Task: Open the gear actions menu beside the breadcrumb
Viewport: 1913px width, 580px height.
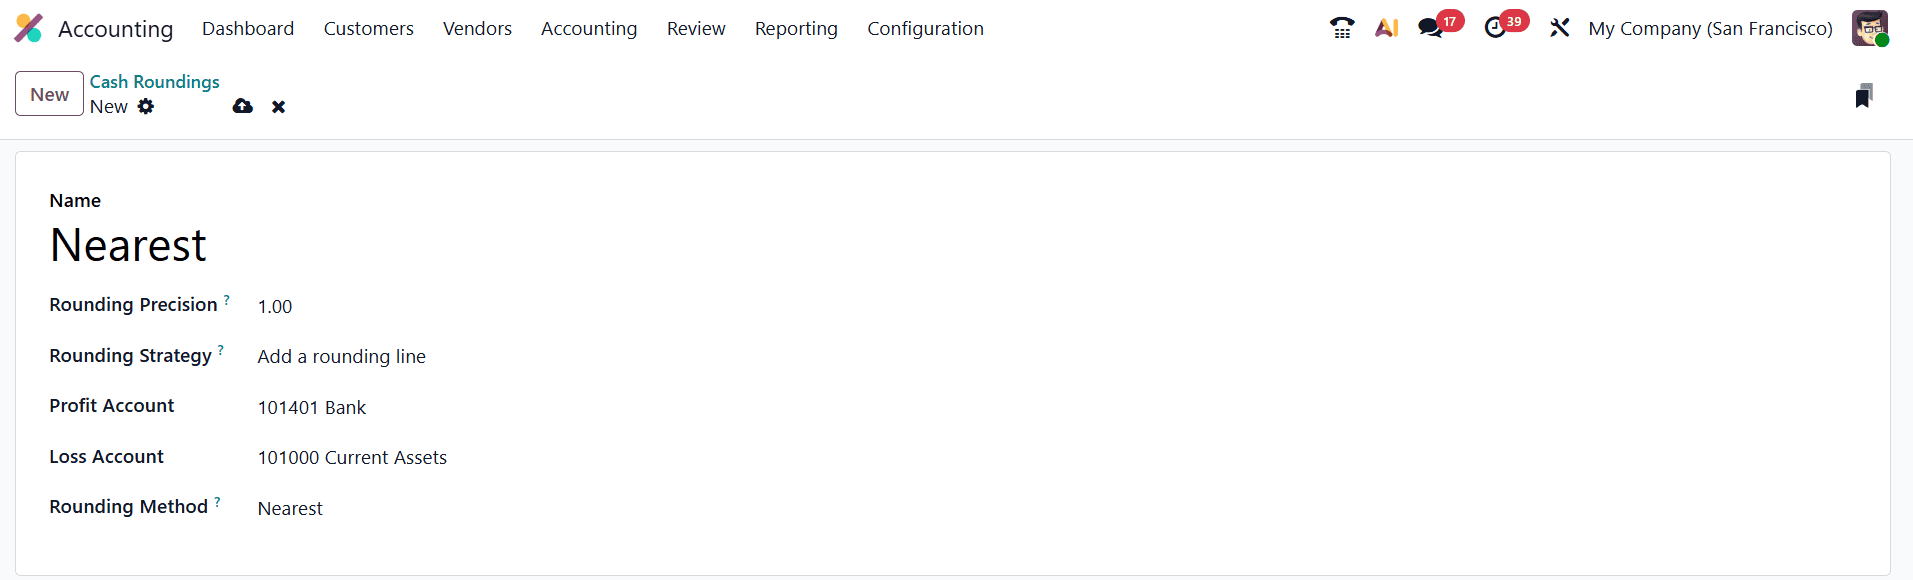Action: (146, 106)
